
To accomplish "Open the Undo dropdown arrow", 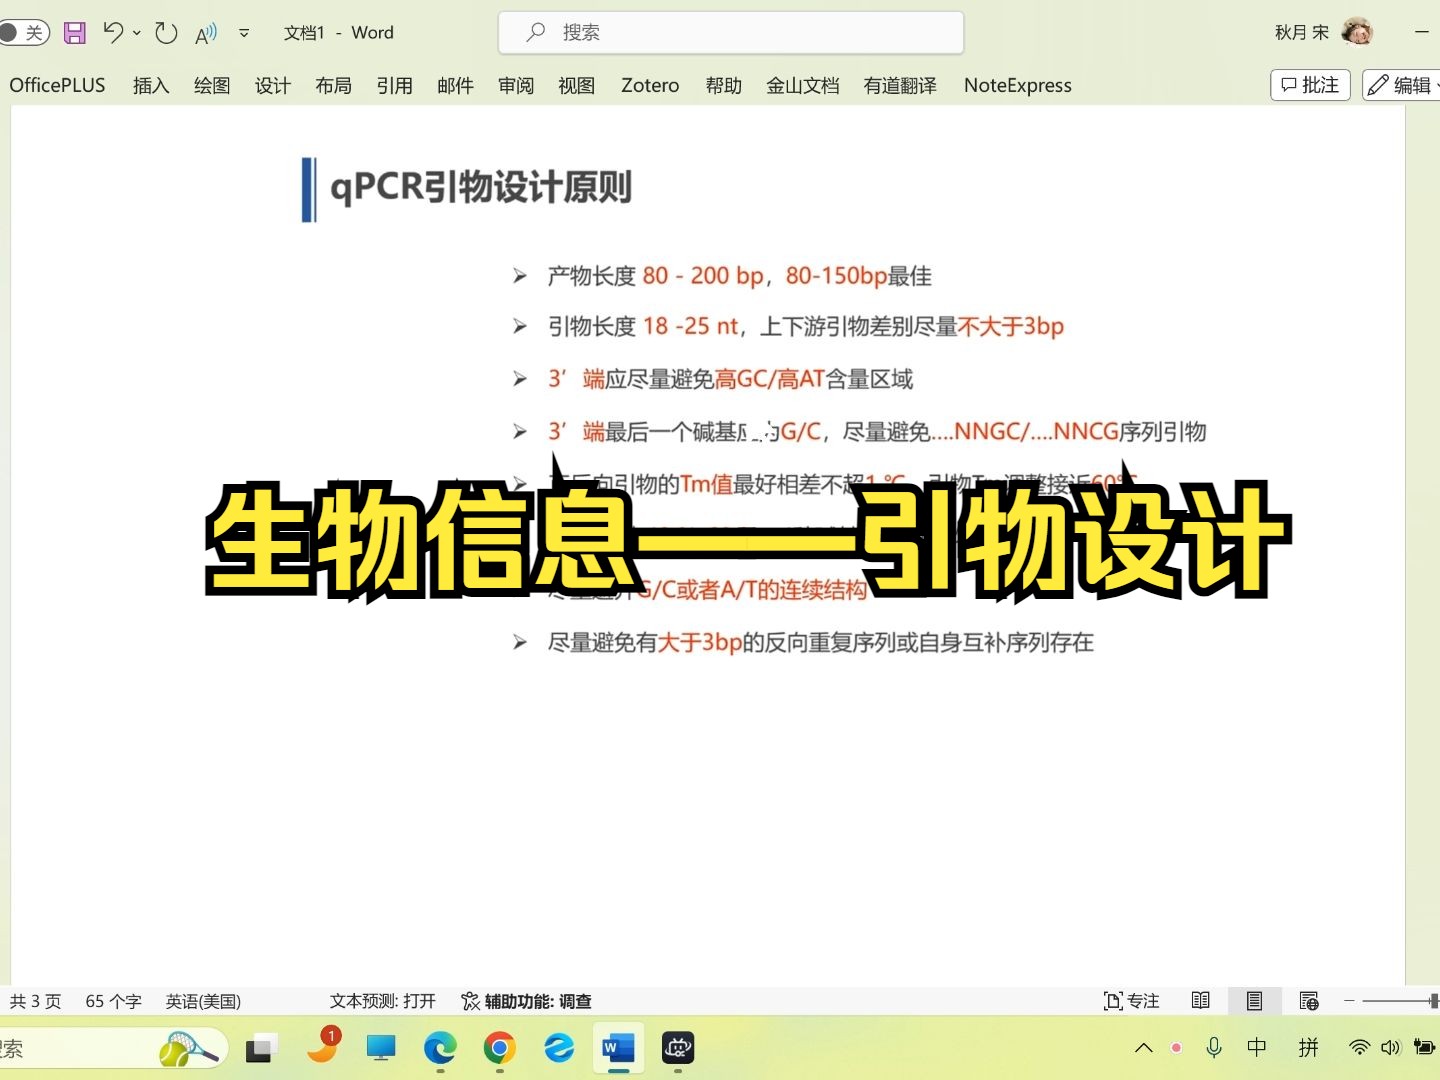I will click(136, 32).
